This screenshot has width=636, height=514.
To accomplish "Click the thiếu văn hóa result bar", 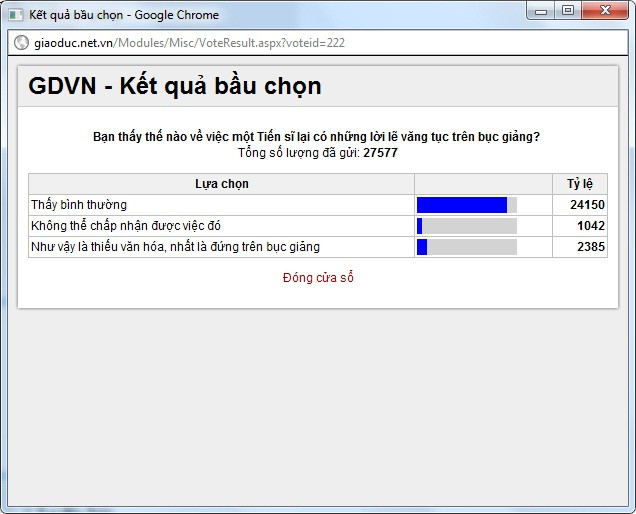I will point(467,247).
